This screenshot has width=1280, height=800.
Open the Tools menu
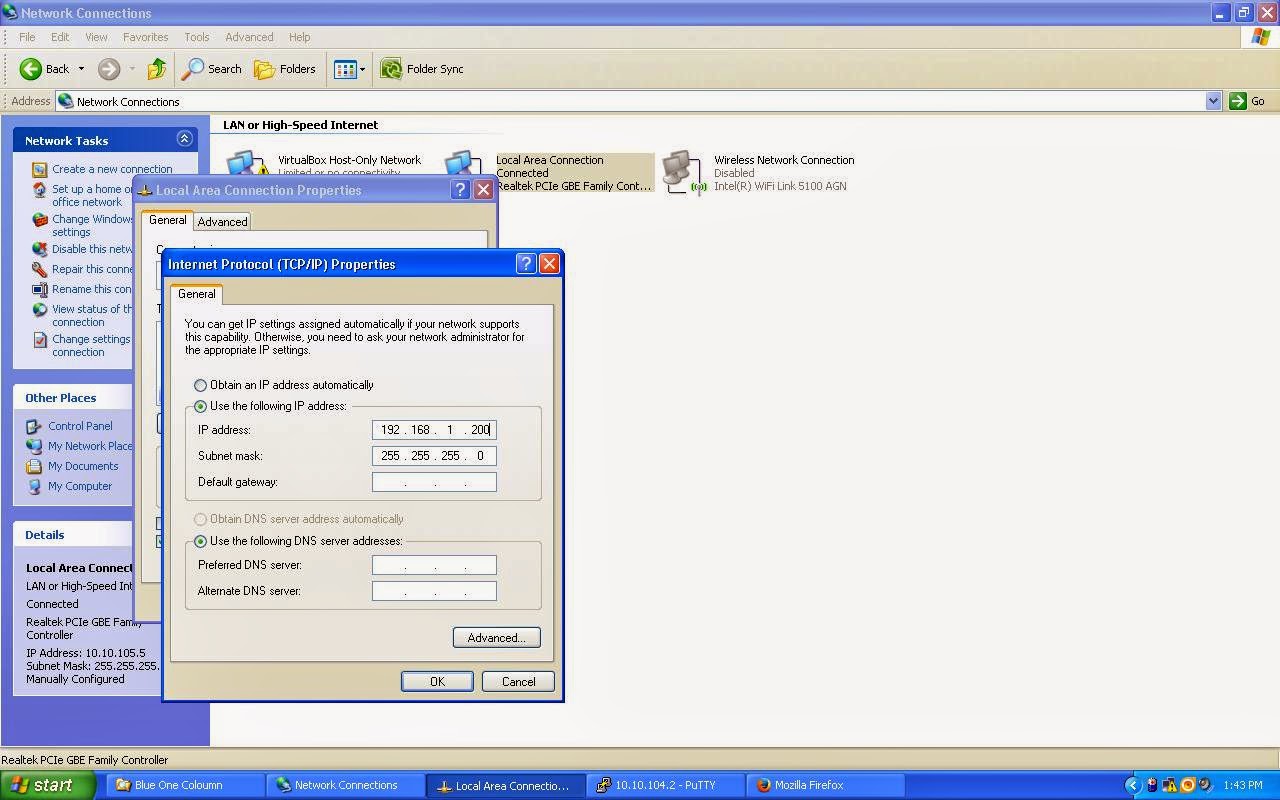coord(196,37)
